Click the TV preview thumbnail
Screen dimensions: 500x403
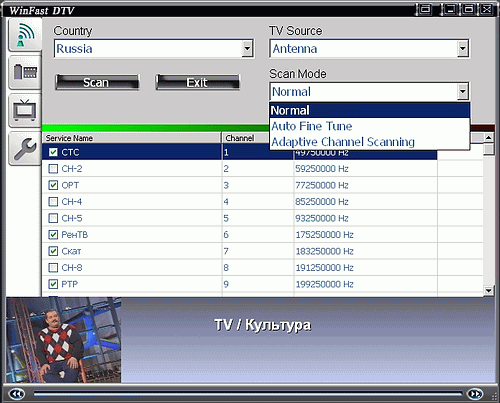coord(63,340)
